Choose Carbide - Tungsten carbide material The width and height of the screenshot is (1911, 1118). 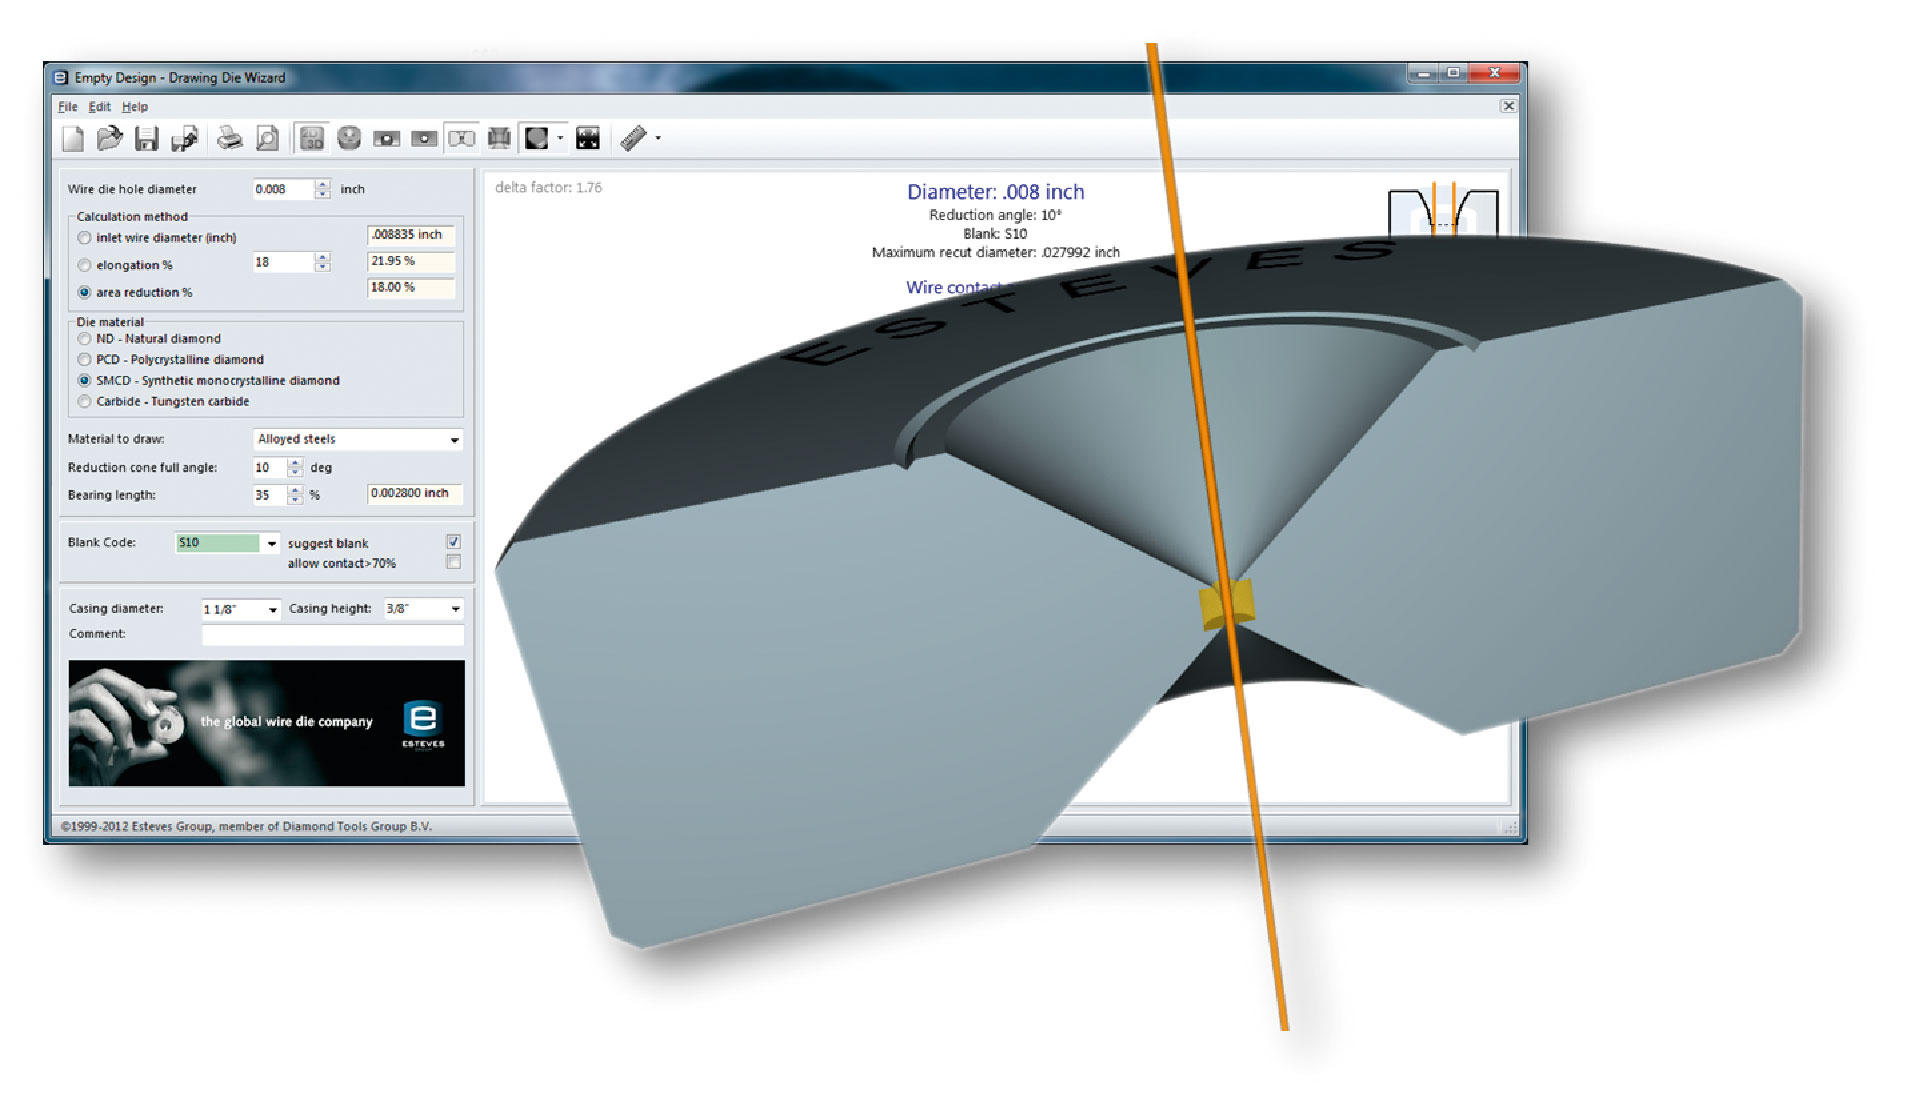coord(84,402)
